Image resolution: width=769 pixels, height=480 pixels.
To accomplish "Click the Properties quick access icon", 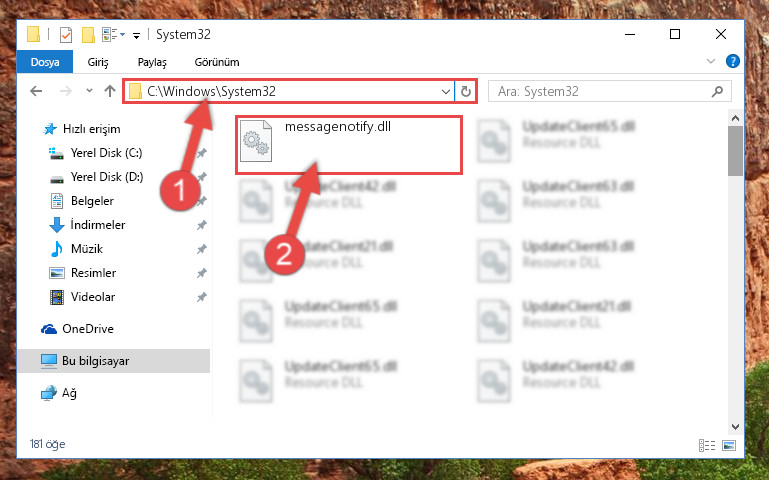I will coord(66,35).
